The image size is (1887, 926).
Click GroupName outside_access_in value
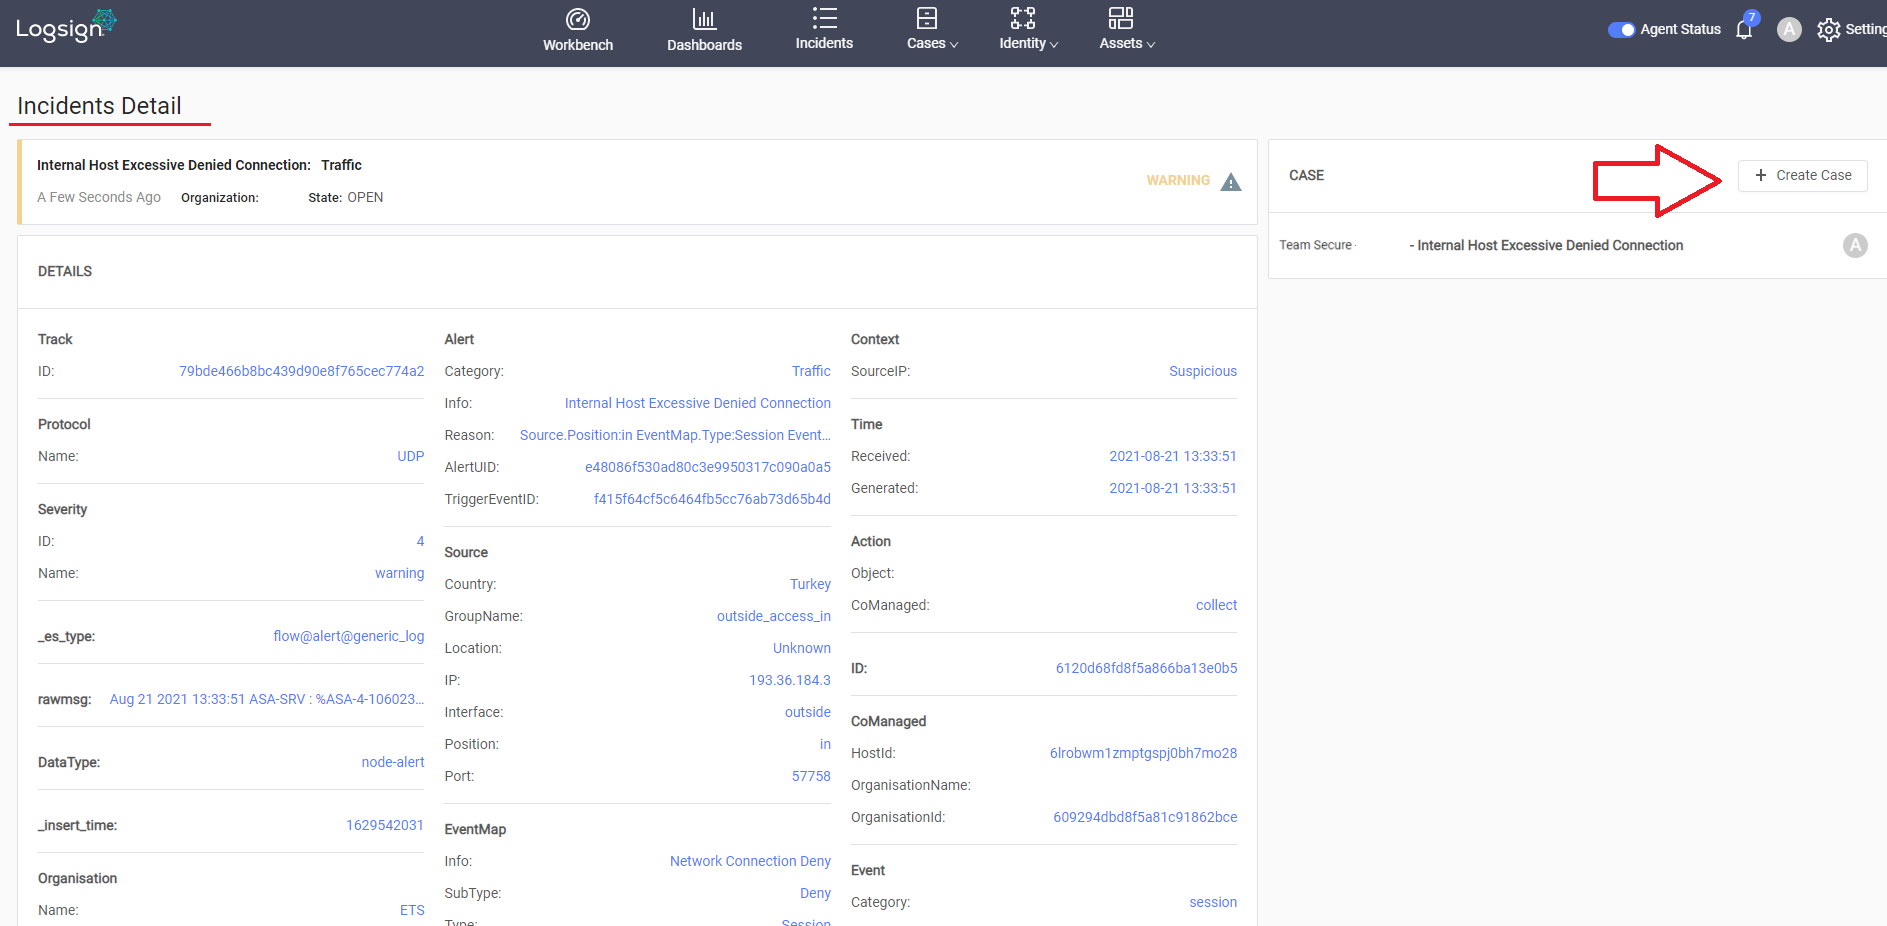click(x=773, y=616)
